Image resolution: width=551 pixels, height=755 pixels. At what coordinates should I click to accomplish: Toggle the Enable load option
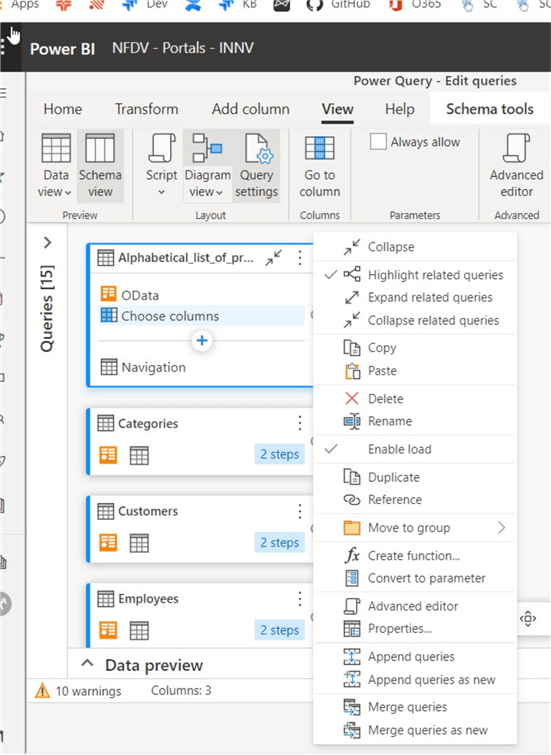pyautogui.click(x=415, y=449)
